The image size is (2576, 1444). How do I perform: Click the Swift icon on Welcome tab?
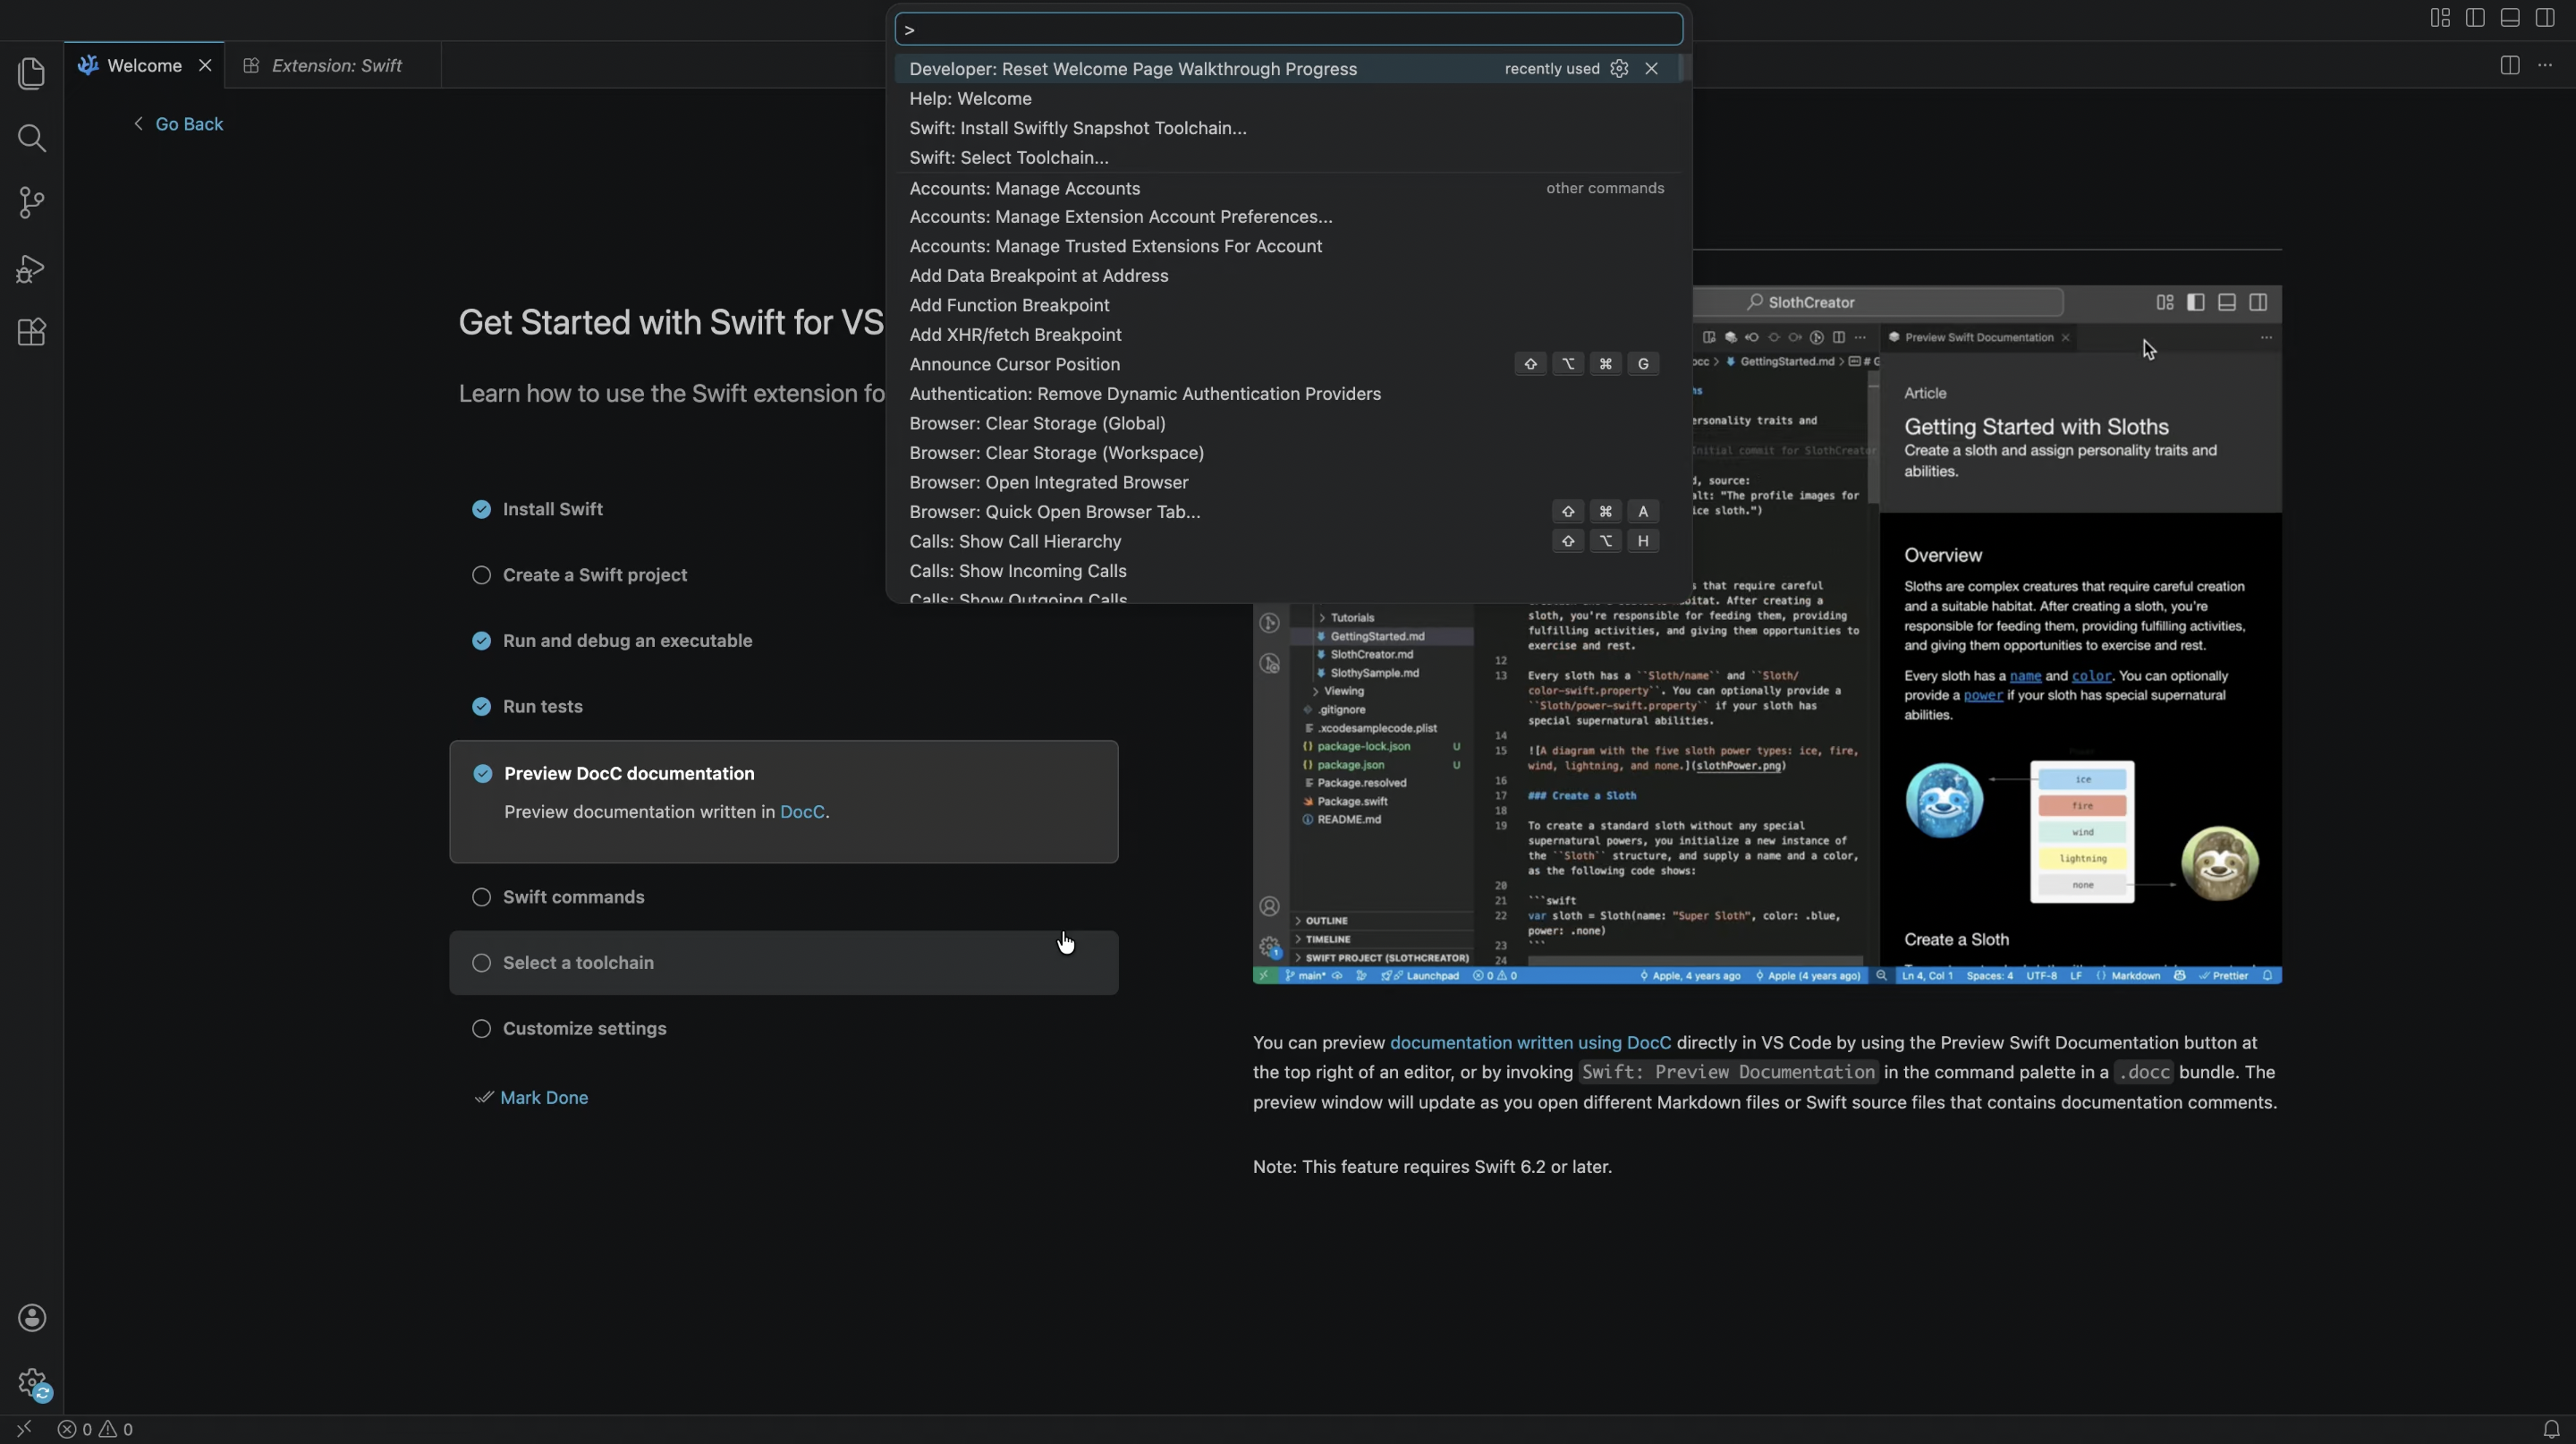pos(88,65)
